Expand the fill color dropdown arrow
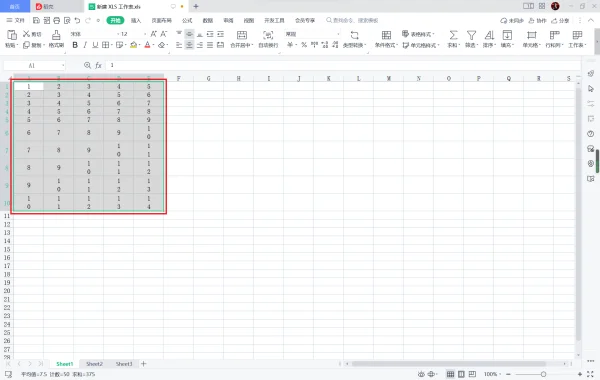Image resolution: width=600 pixels, height=380 pixels. (x=140, y=45)
